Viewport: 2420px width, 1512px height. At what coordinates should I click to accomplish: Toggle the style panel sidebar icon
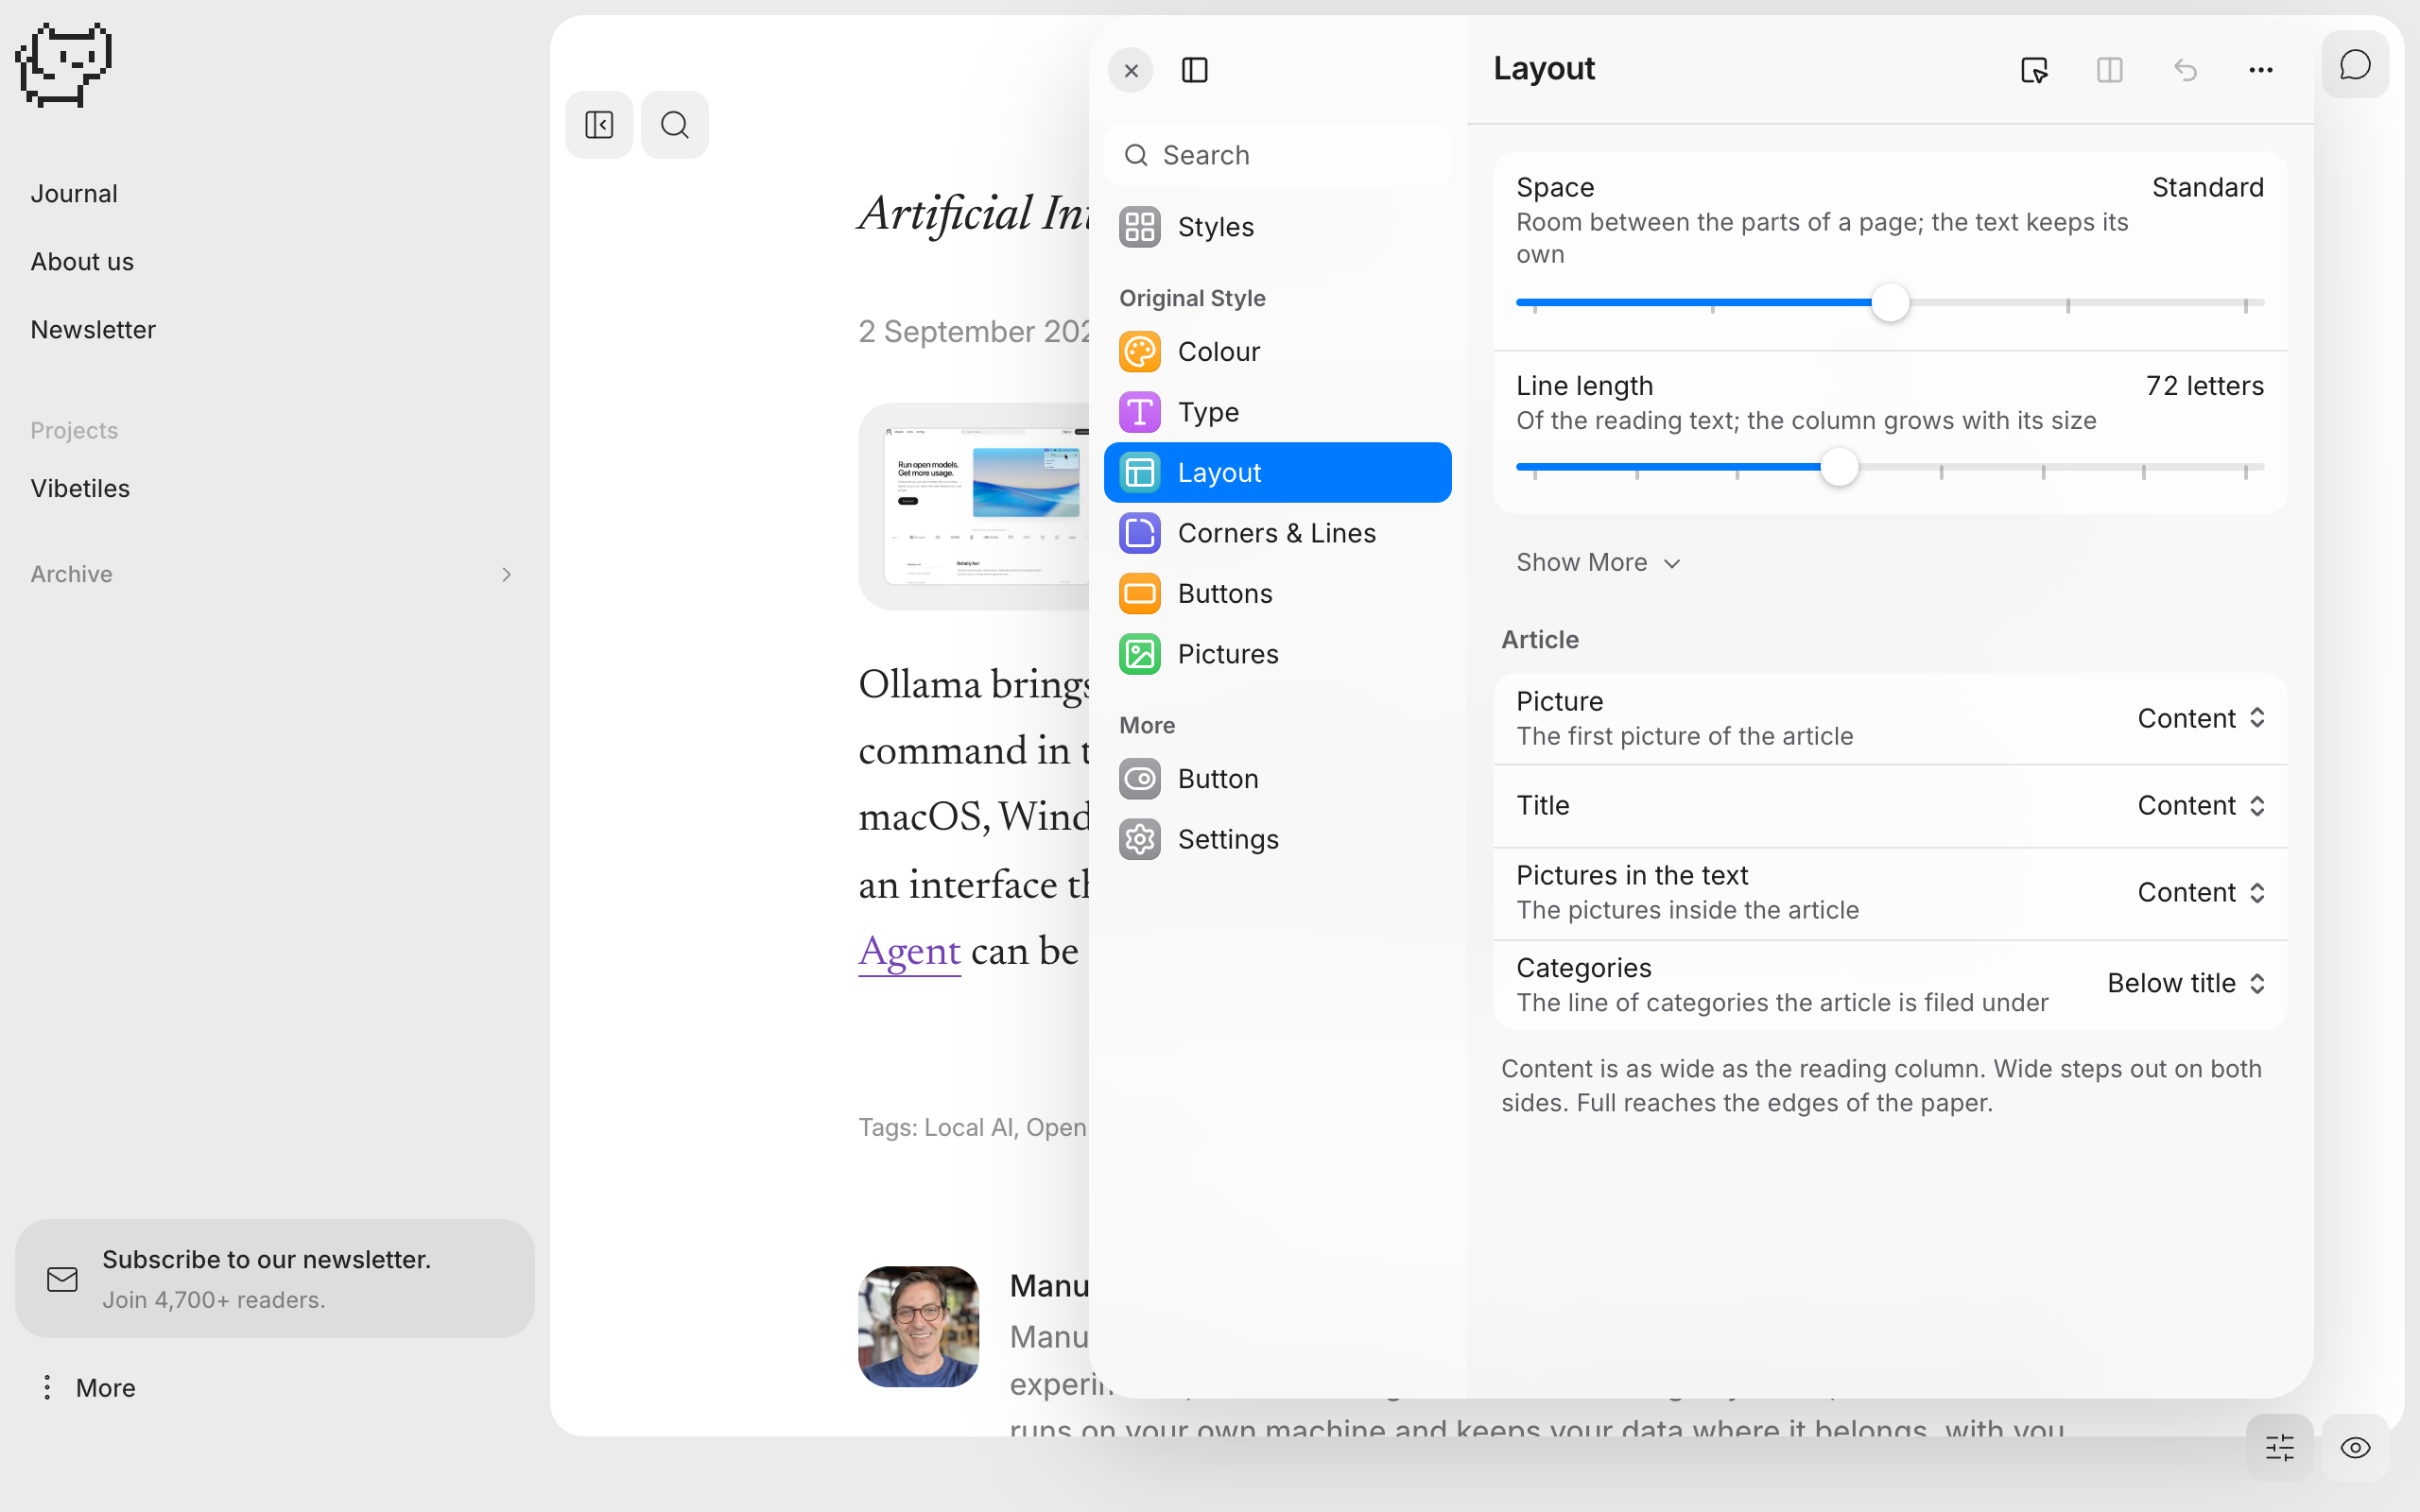1195,70
